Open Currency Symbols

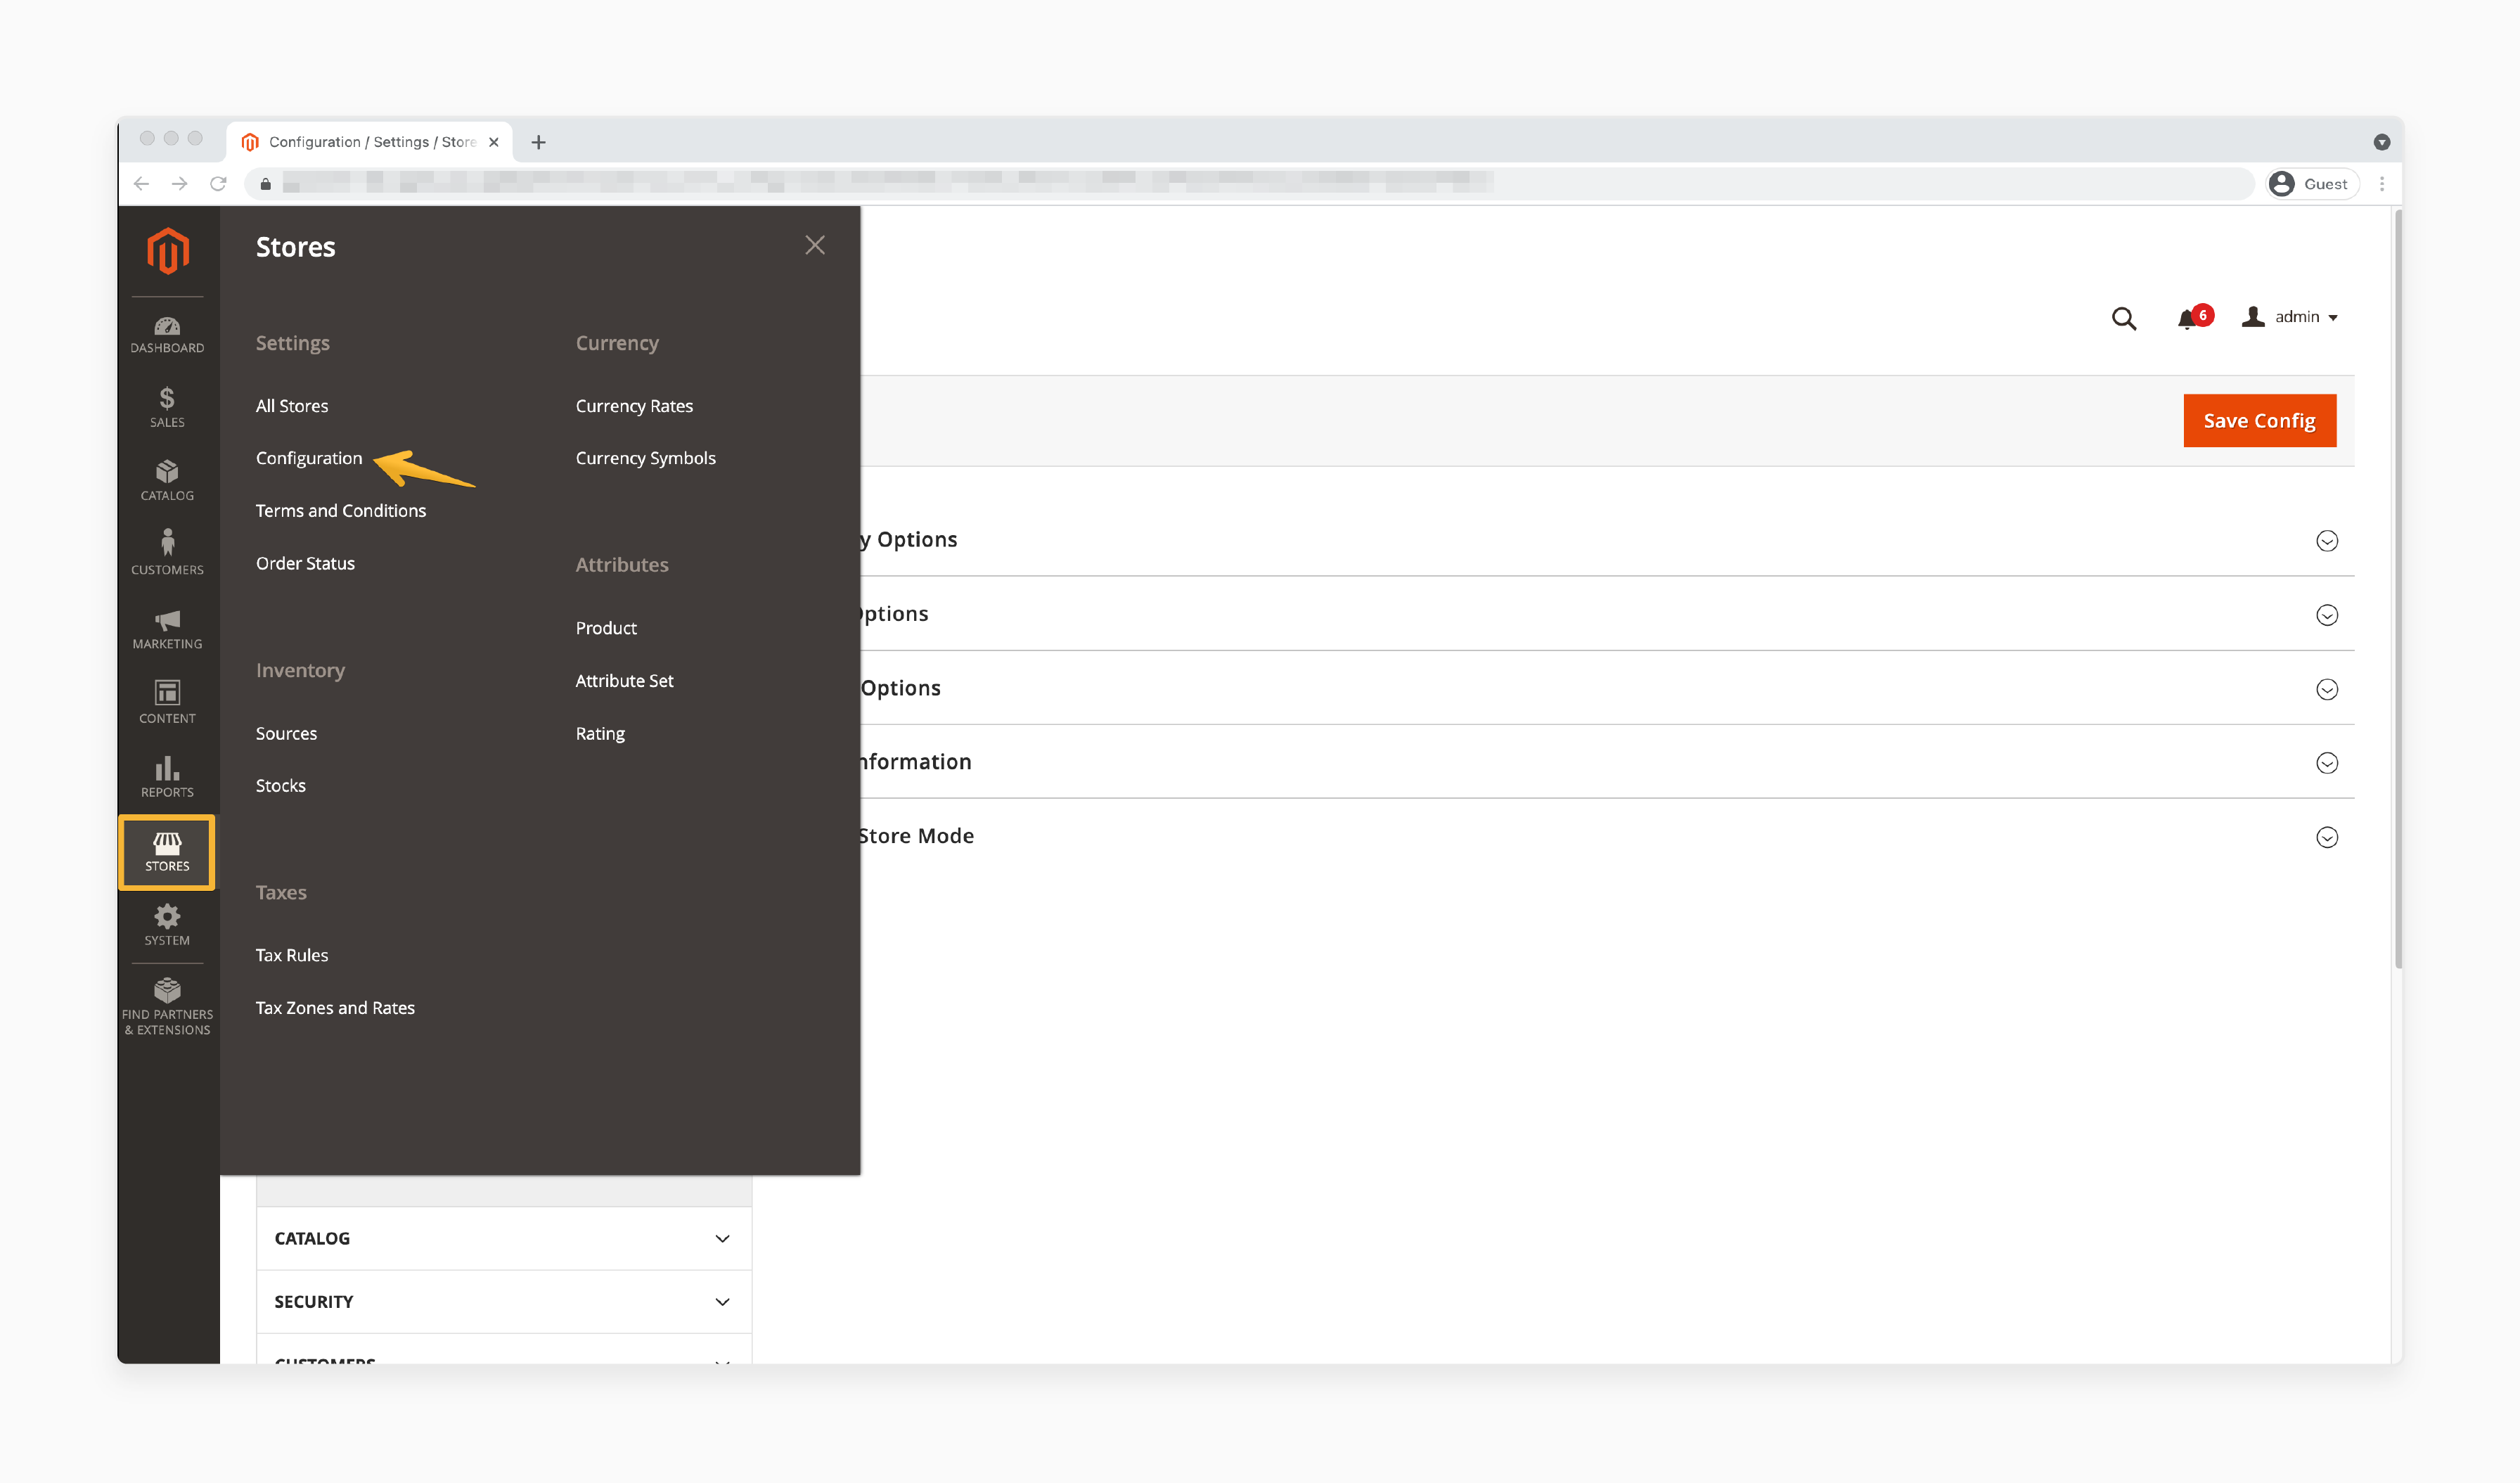pyautogui.click(x=645, y=458)
